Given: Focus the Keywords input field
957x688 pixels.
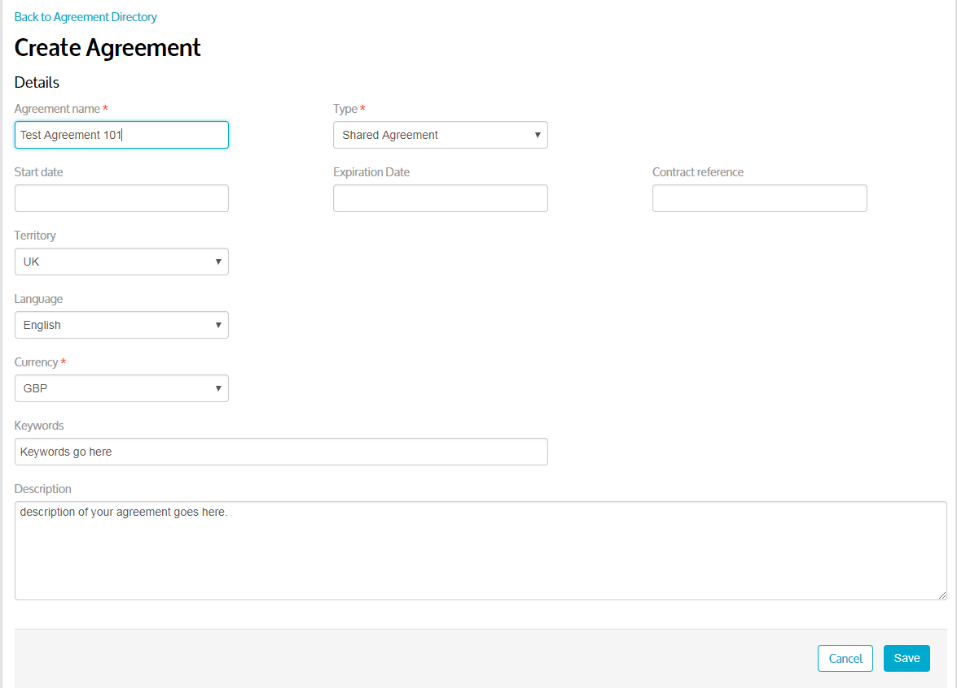Looking at the screenshot, I should [x=281, y=452].
